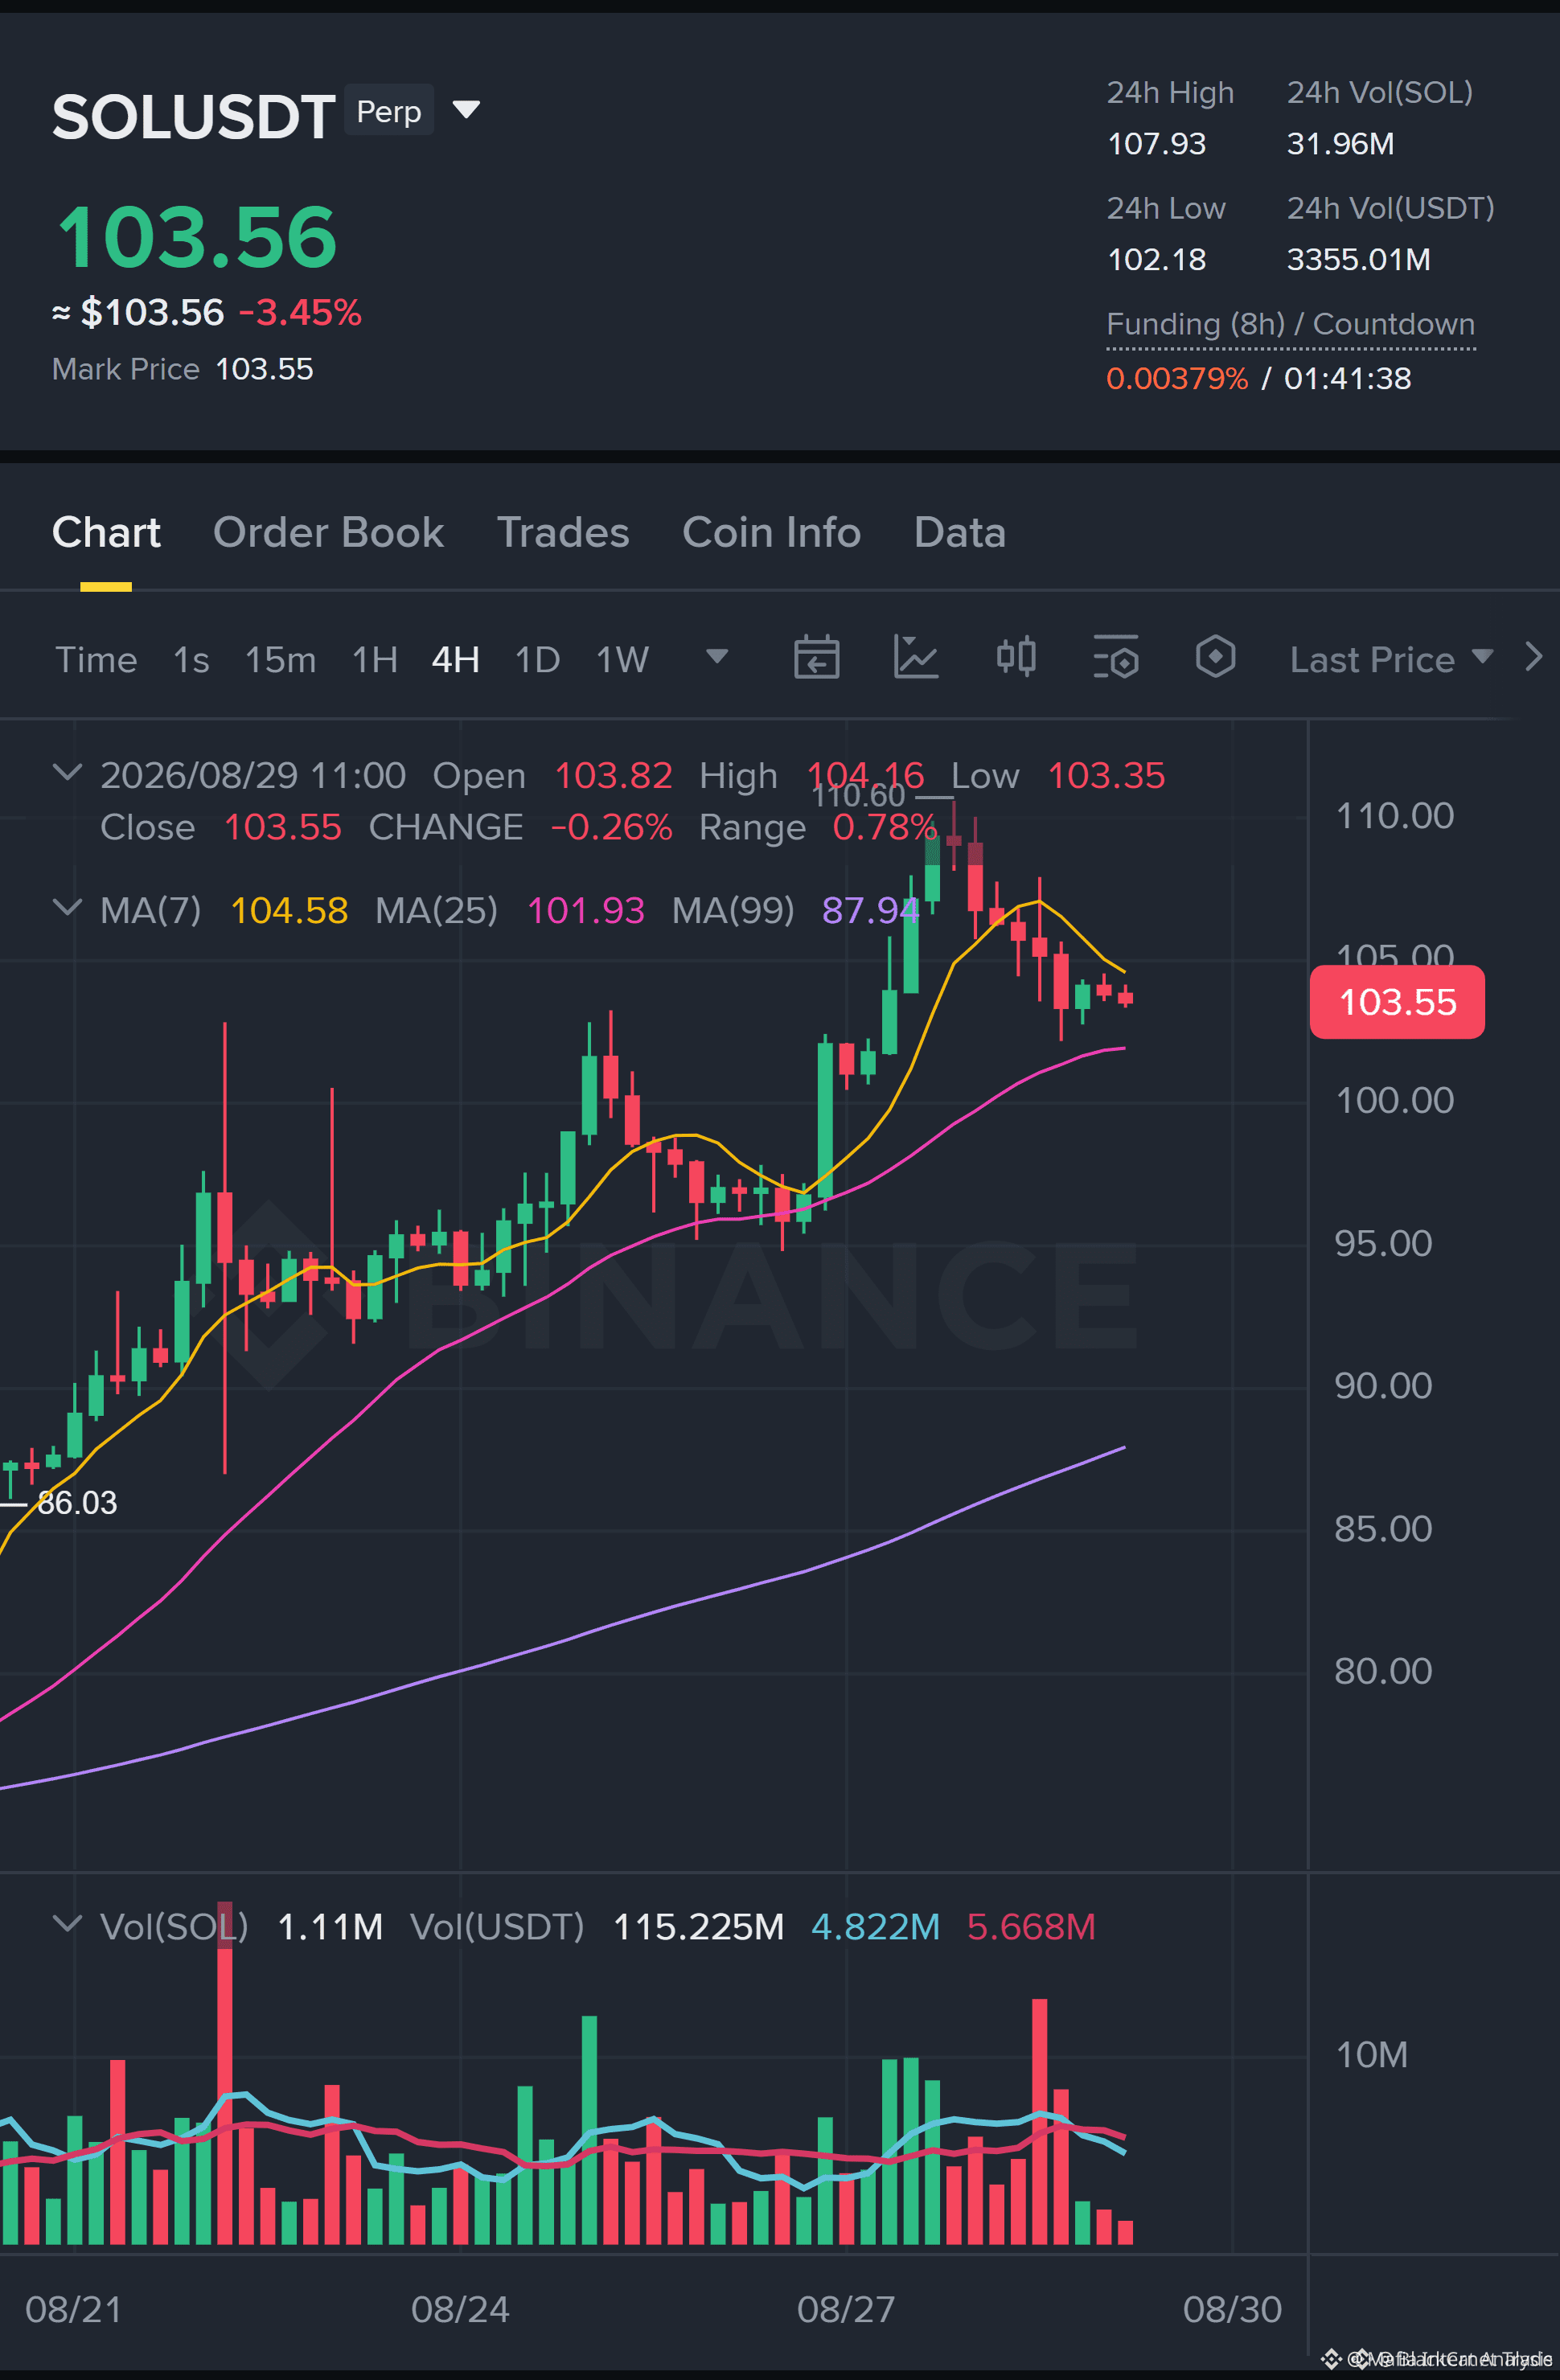
Task: Select the 1W interval
Action: click(622, 660)
